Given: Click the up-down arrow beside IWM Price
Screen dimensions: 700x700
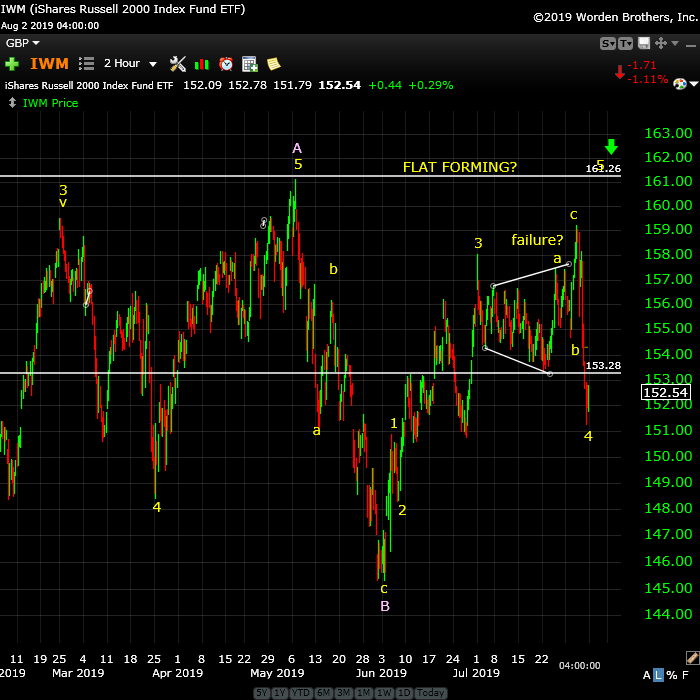Looking at the screenshot, I should [12, 103].
